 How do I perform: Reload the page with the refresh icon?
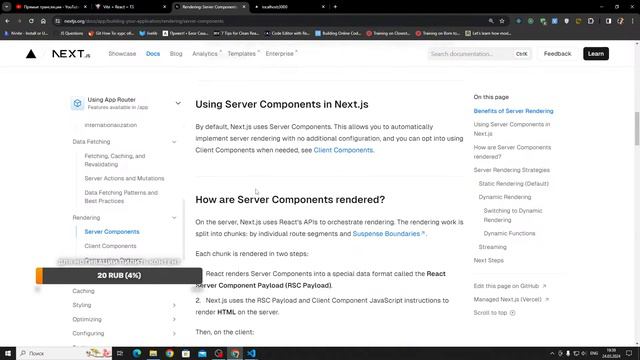point(31,21)
